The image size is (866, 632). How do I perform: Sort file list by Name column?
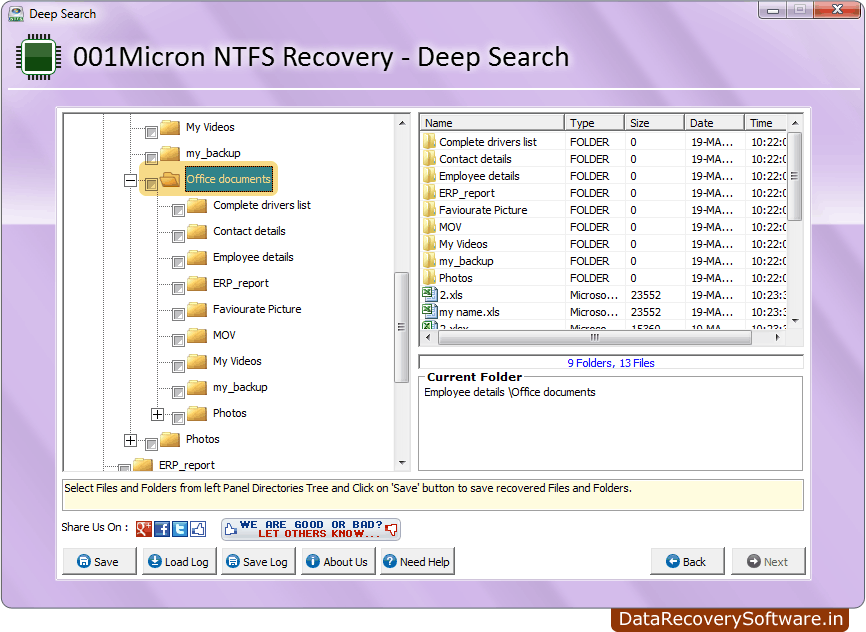(x=493, y=123)
